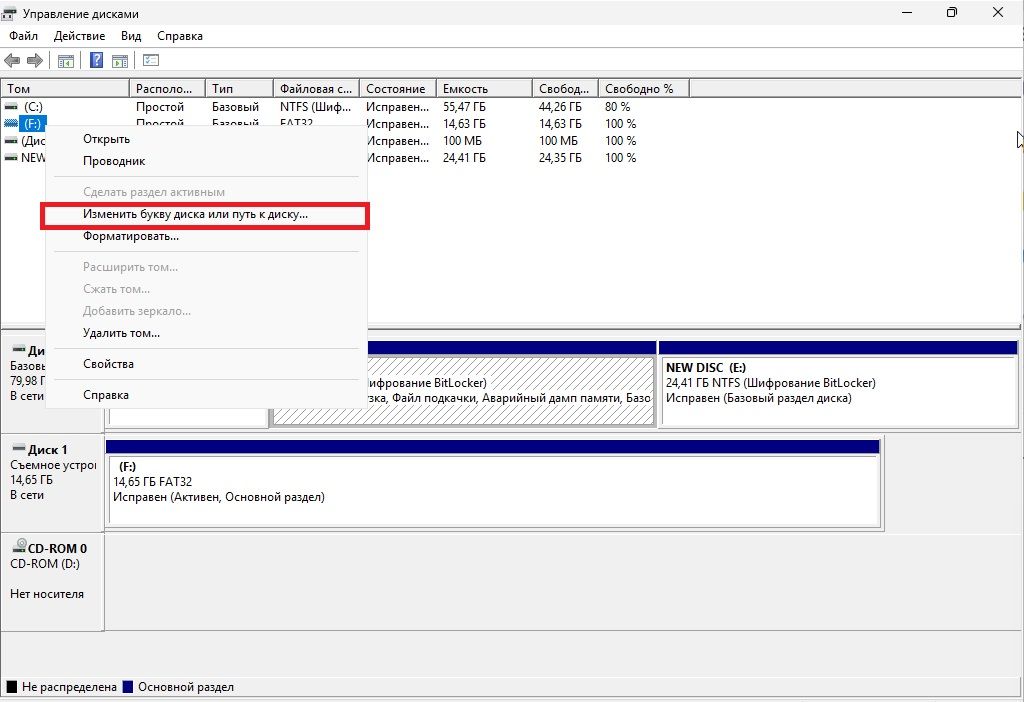Select Изменить букву диска или путь к диску
The height and width of the screenshot is (702, 1024).
(206, 214)
